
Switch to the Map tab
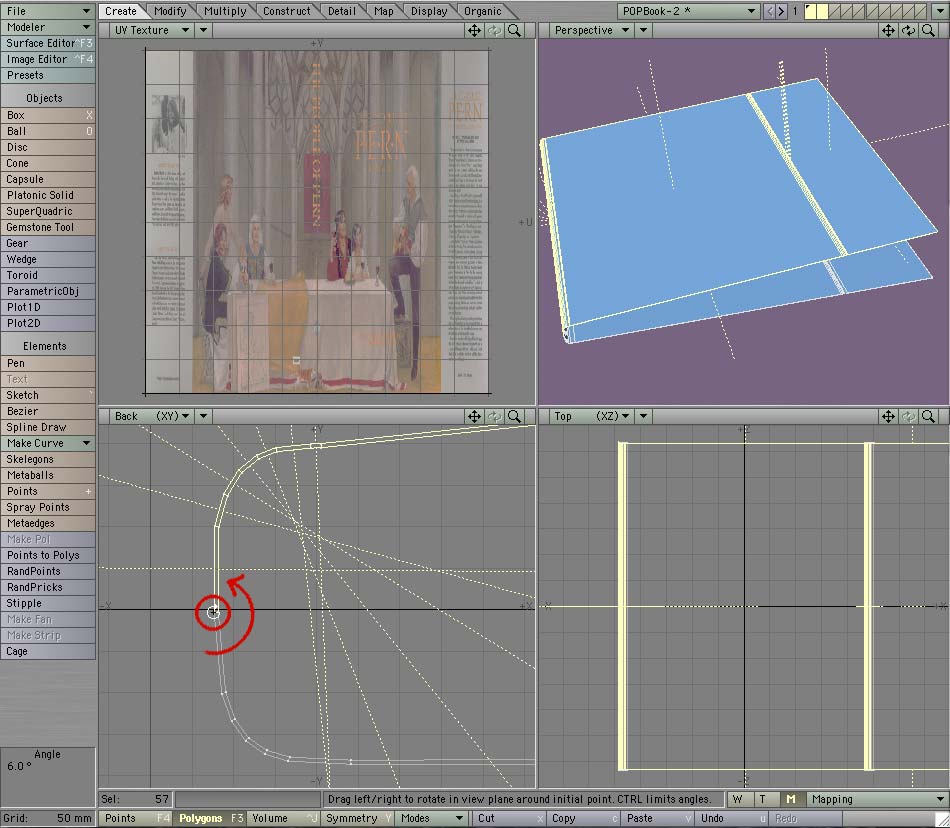(x=384, y=11)
